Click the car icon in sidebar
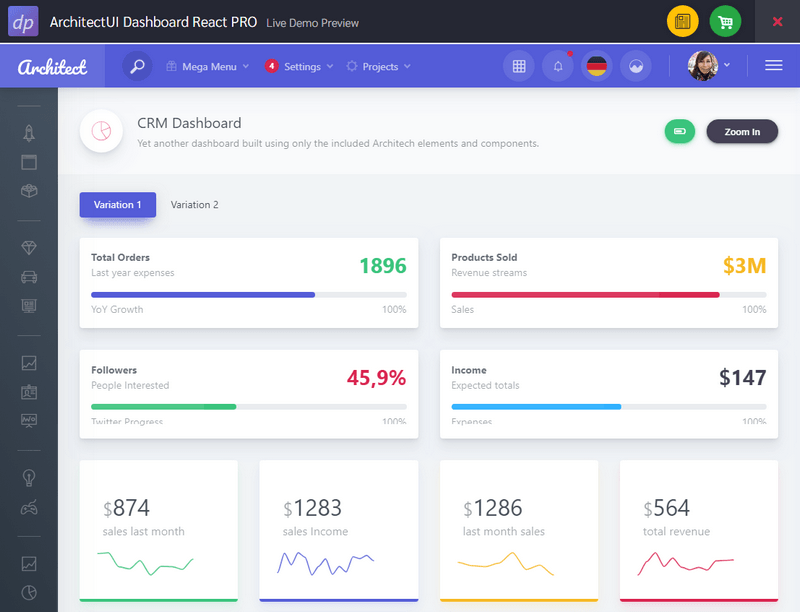This screenshot has height=612, width=800. click(x=29, y=277)
